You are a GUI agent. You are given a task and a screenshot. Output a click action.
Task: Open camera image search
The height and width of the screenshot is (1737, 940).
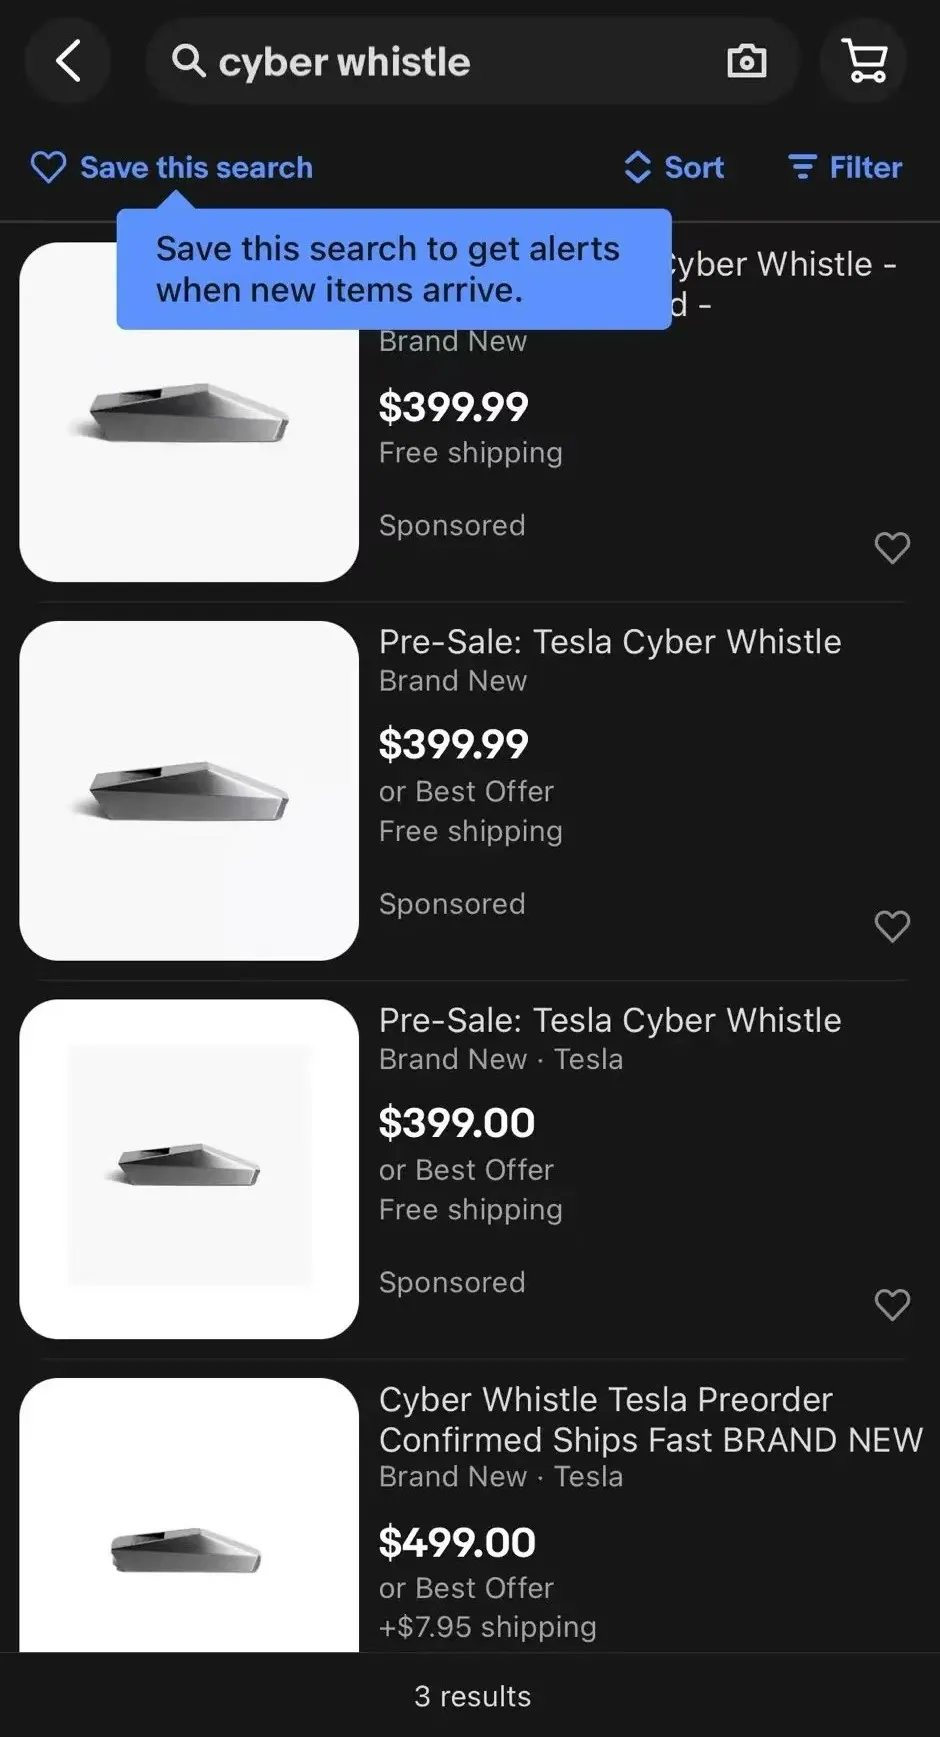click(x=746, y=62)
